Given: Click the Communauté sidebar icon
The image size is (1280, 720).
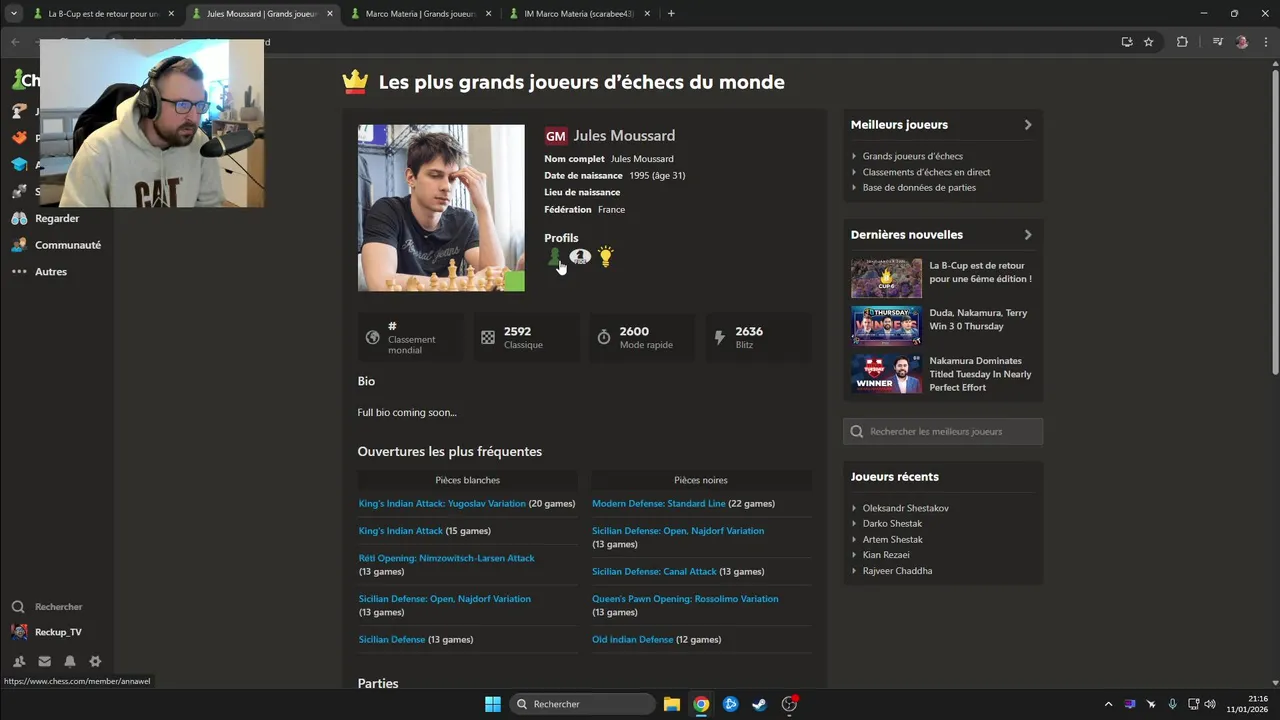Looking at the screenshot, I should (x=19, y=245).
